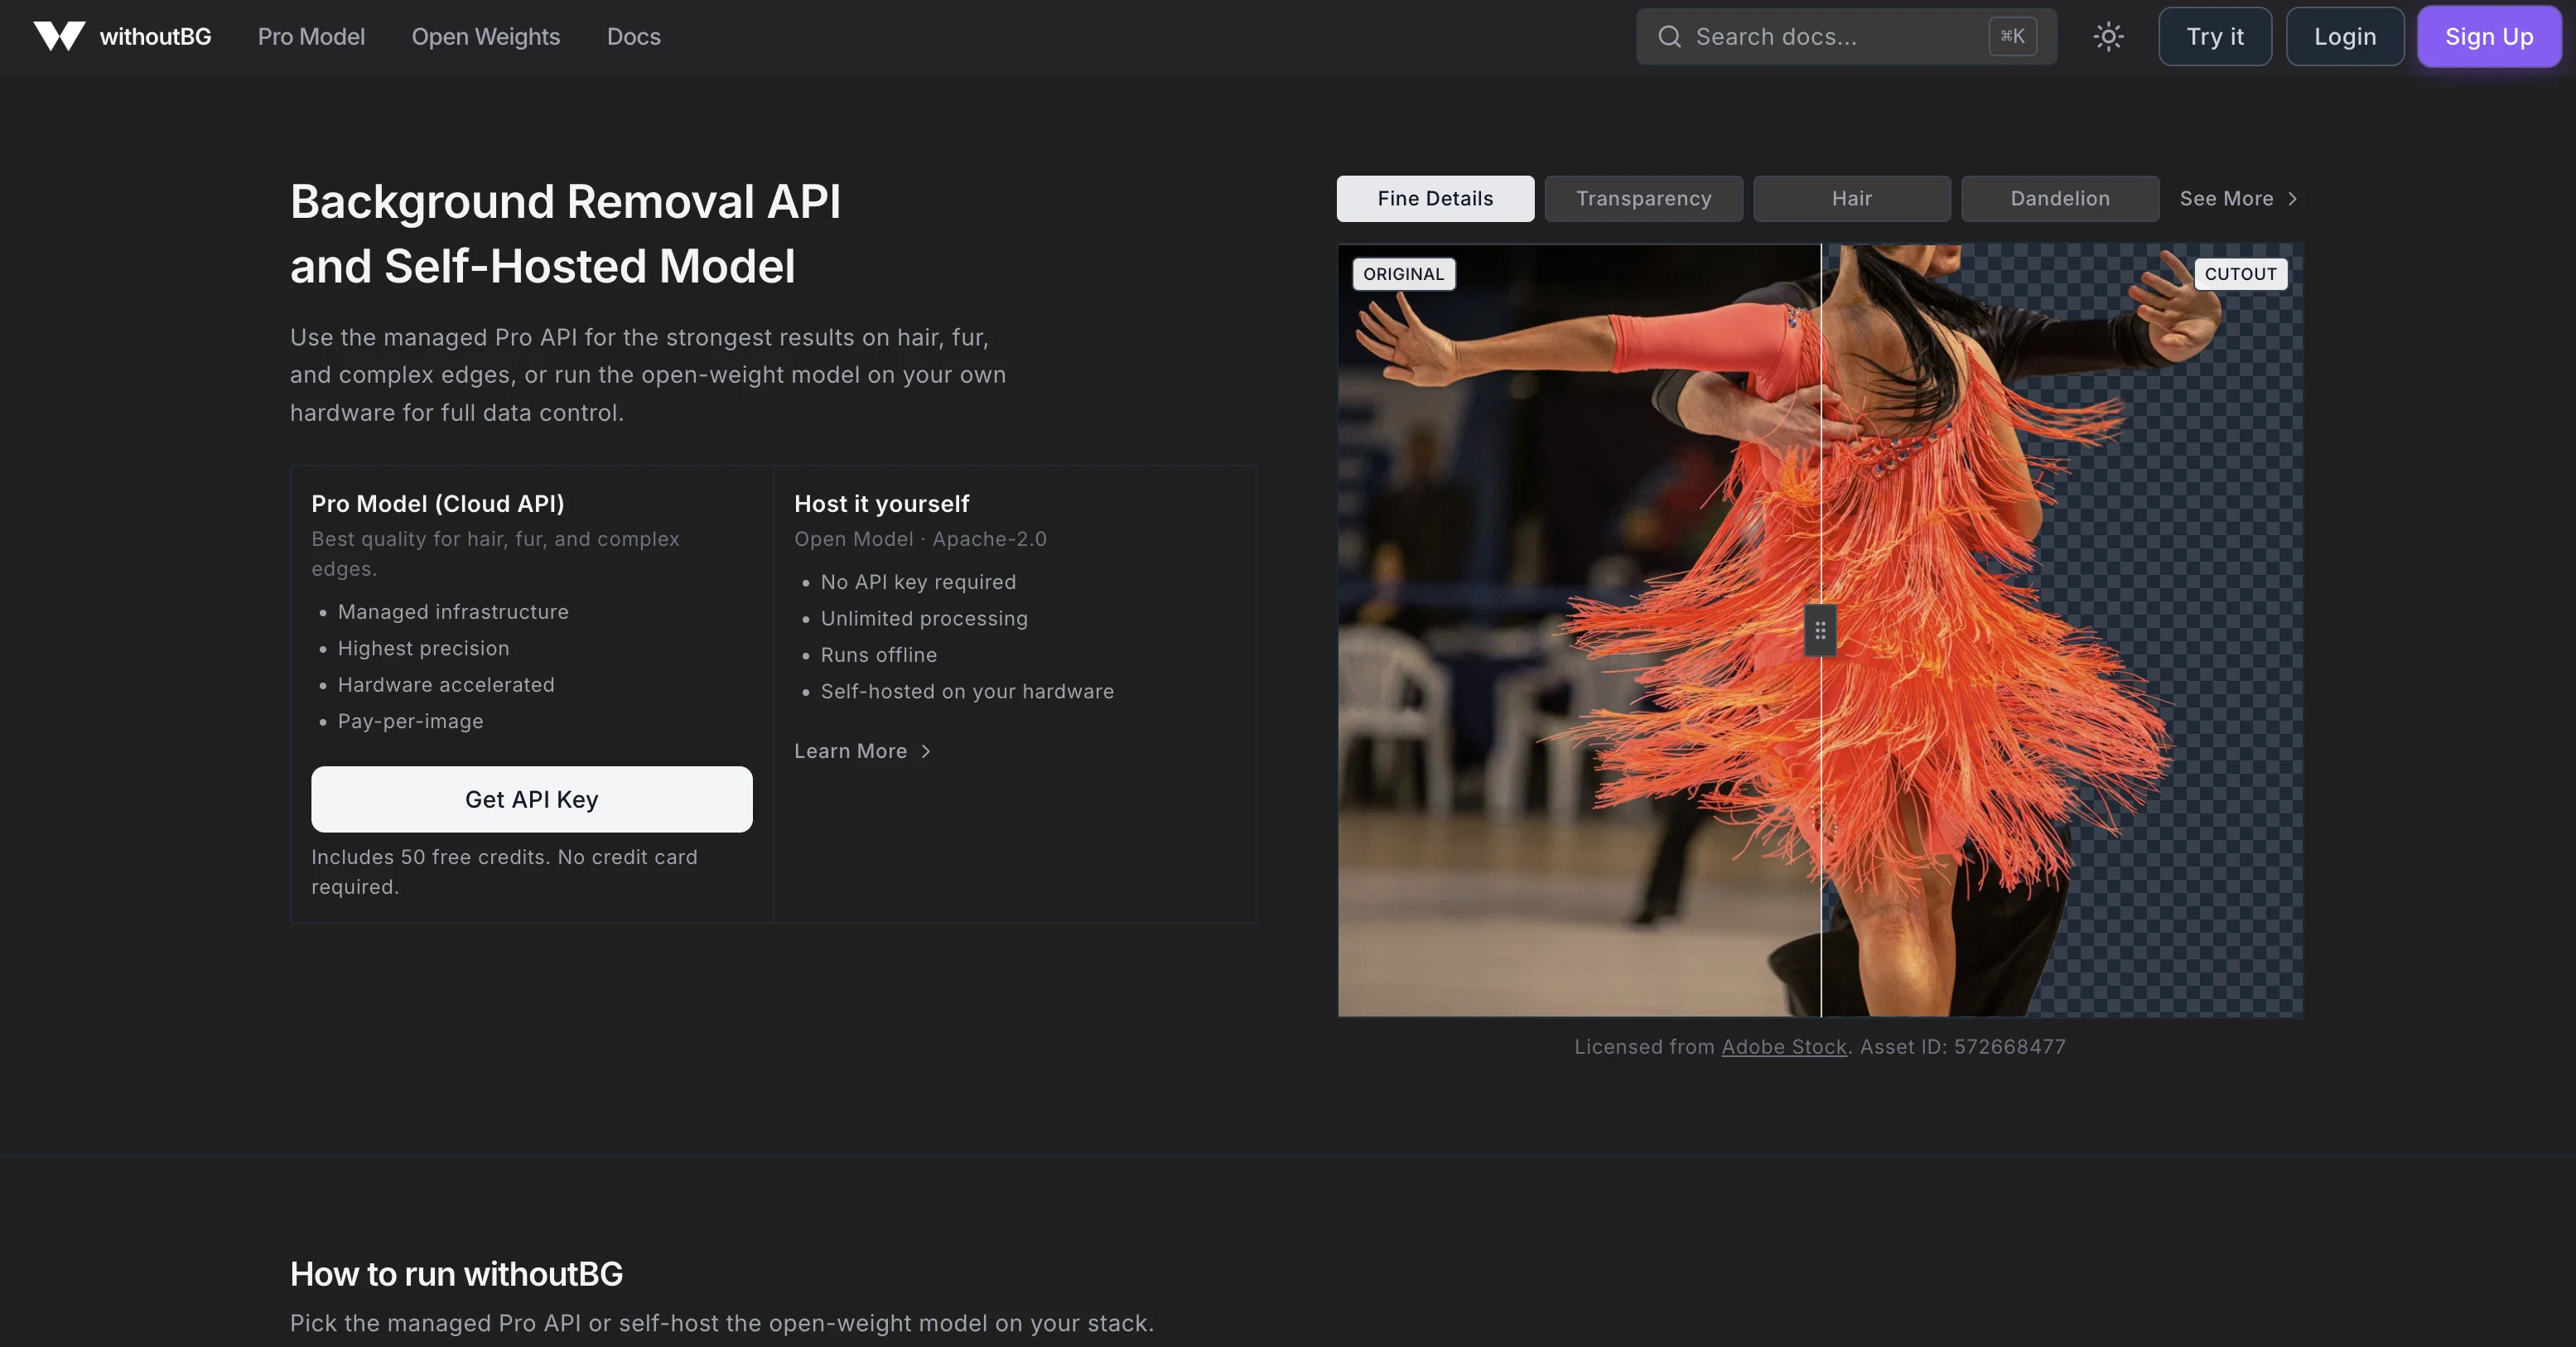Open the Docs nav item
Image resolution: width=2576 pixels, height=1347 pixels.
[634, 37]
